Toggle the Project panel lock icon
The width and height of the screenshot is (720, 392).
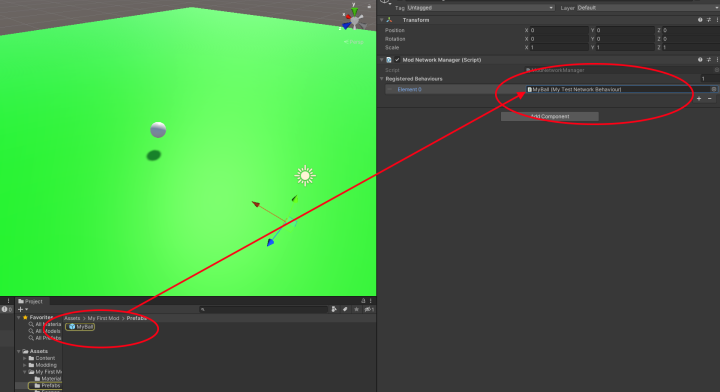(x=363, y=301)
